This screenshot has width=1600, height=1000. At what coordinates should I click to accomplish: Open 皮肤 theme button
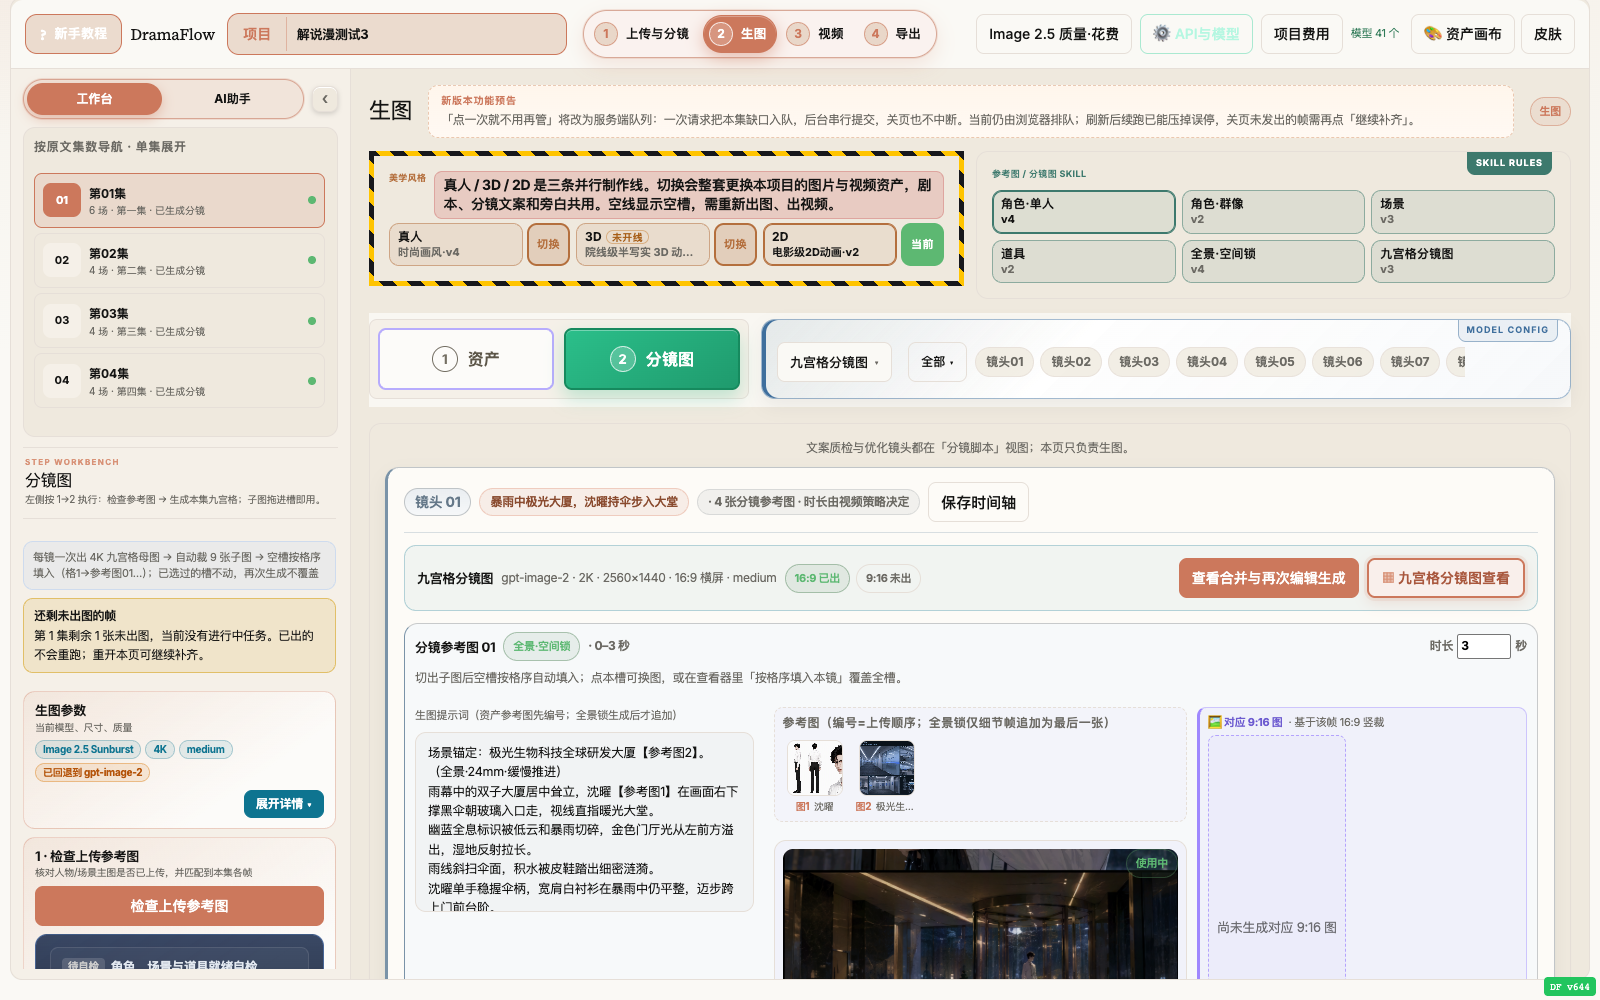click(1548, 34)
